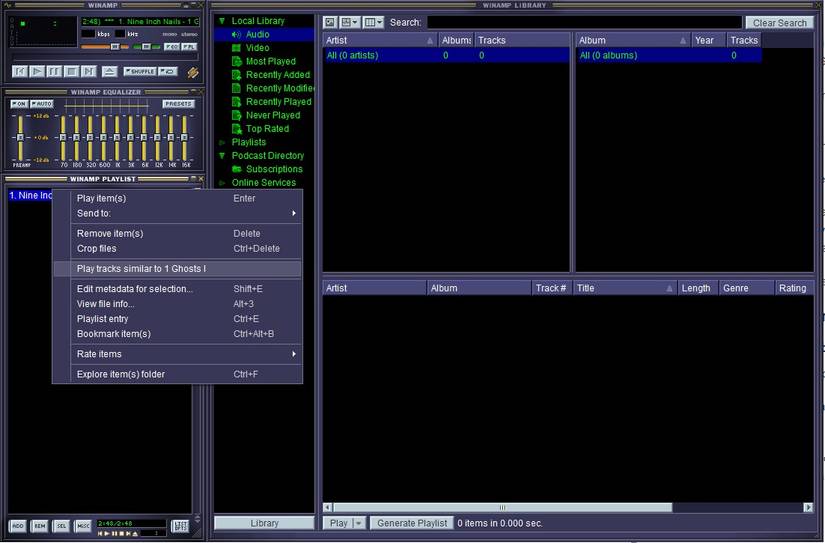Open the dropdown arrow next to the Play button
The image size is (825, 543).
[x=359, y=523]
